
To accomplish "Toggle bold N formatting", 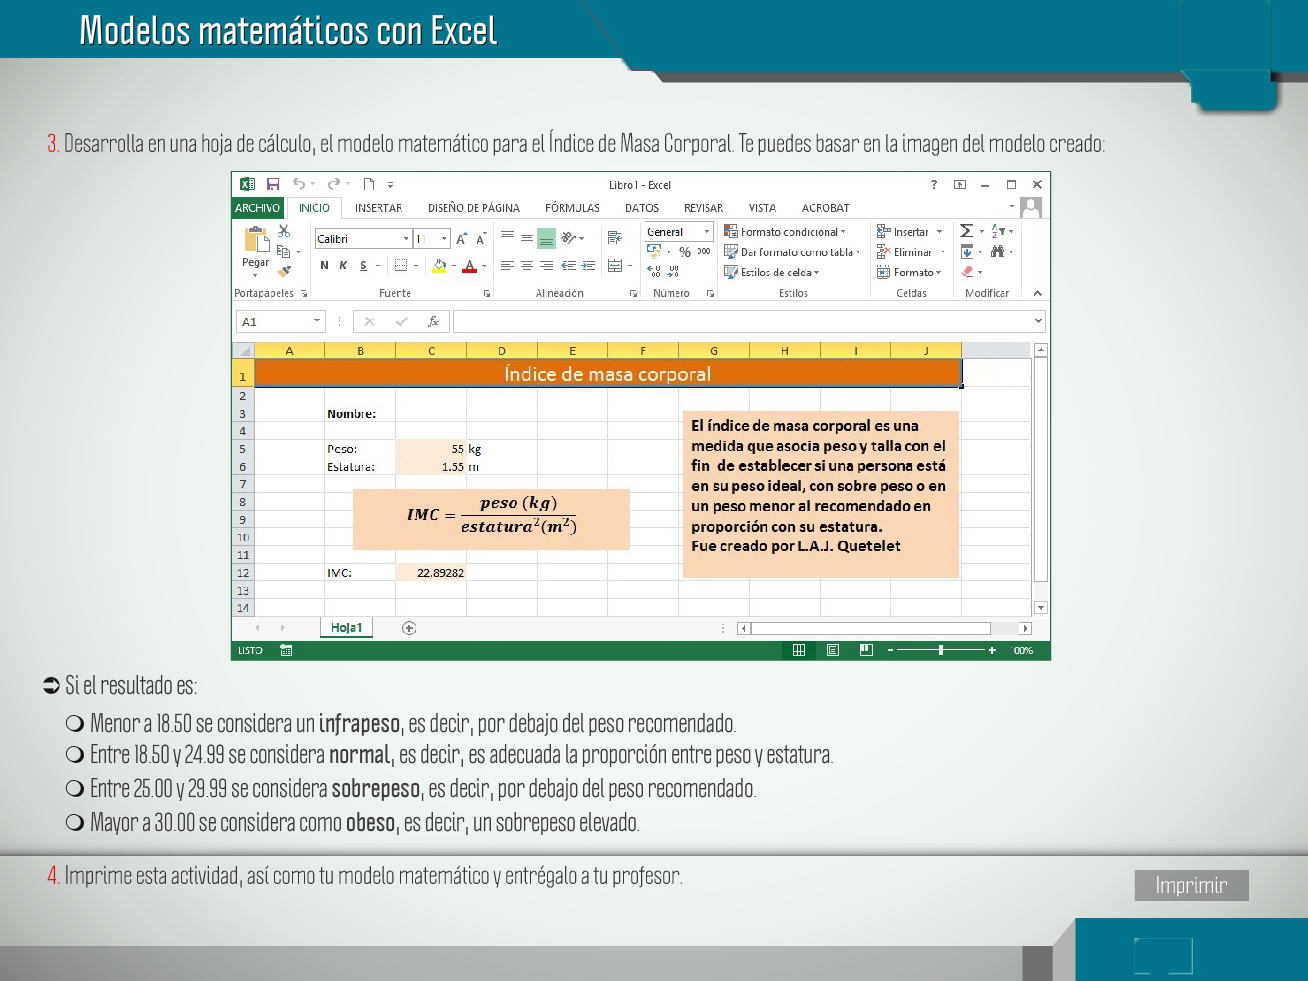I will tap(324, 265).
